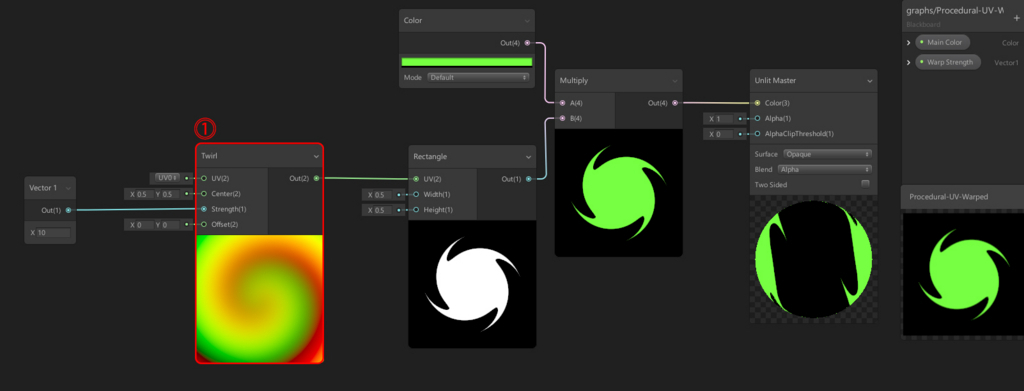Collapse the Multiply node chevron
This screenshot has height=391, width=1024.
coord(675,81)
